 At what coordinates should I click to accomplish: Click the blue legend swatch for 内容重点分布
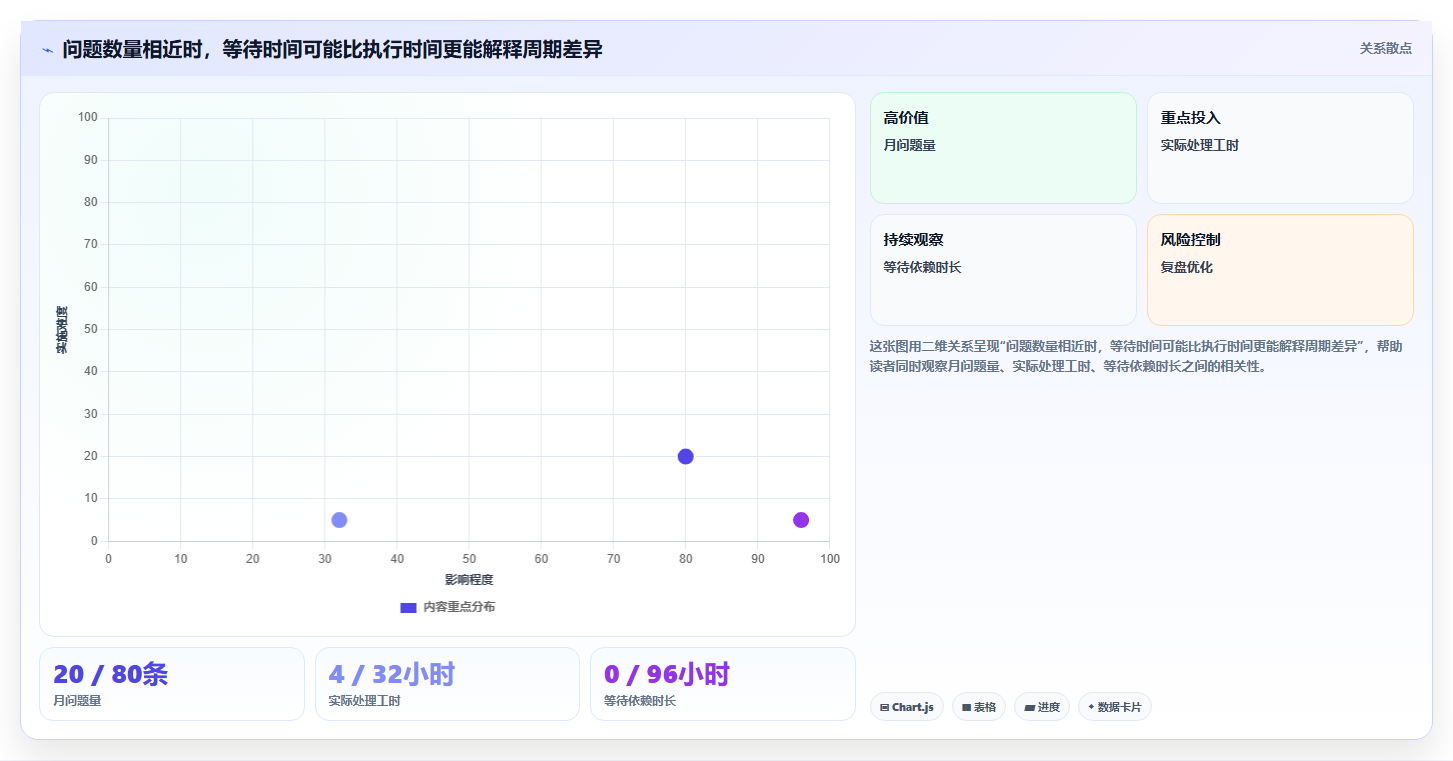(x=408, y=607)
